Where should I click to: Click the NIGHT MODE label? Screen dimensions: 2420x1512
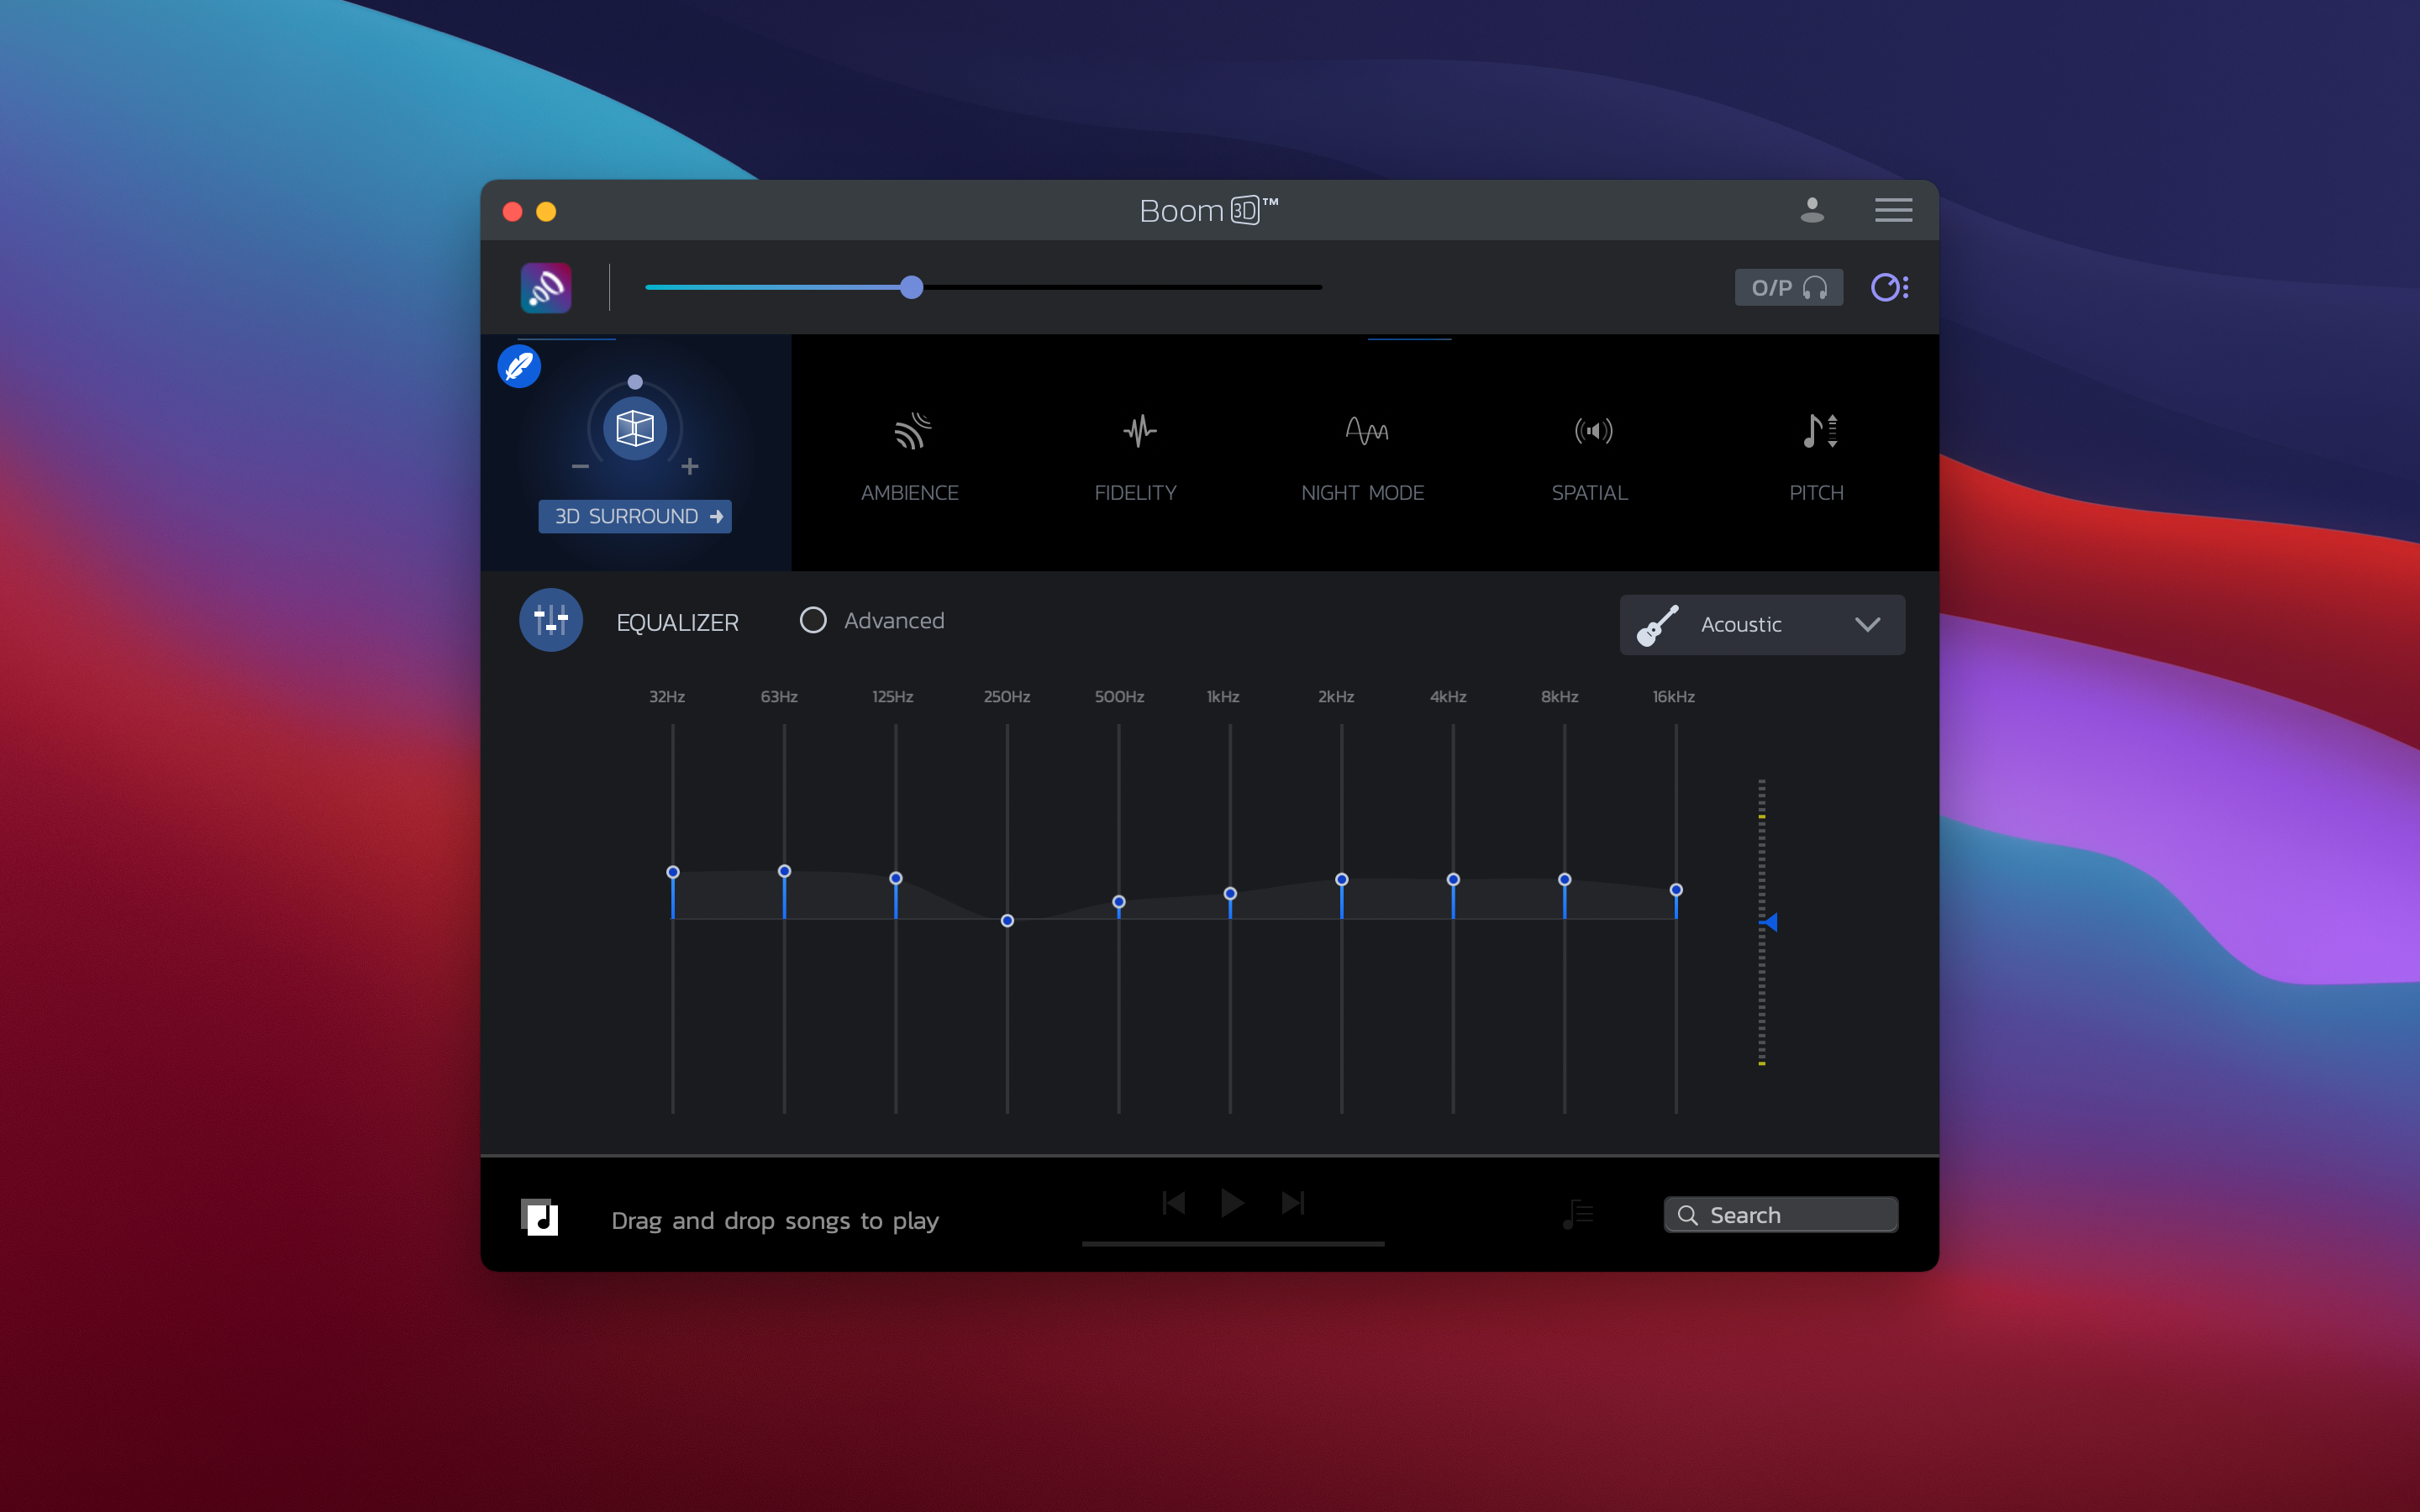1363,493
